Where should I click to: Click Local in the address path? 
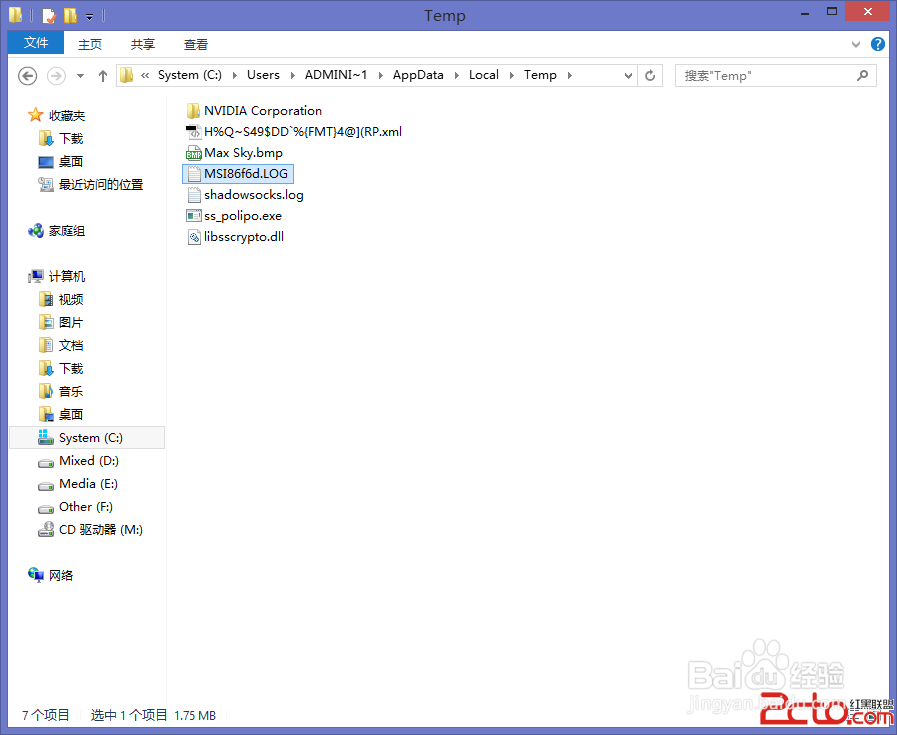483,75
